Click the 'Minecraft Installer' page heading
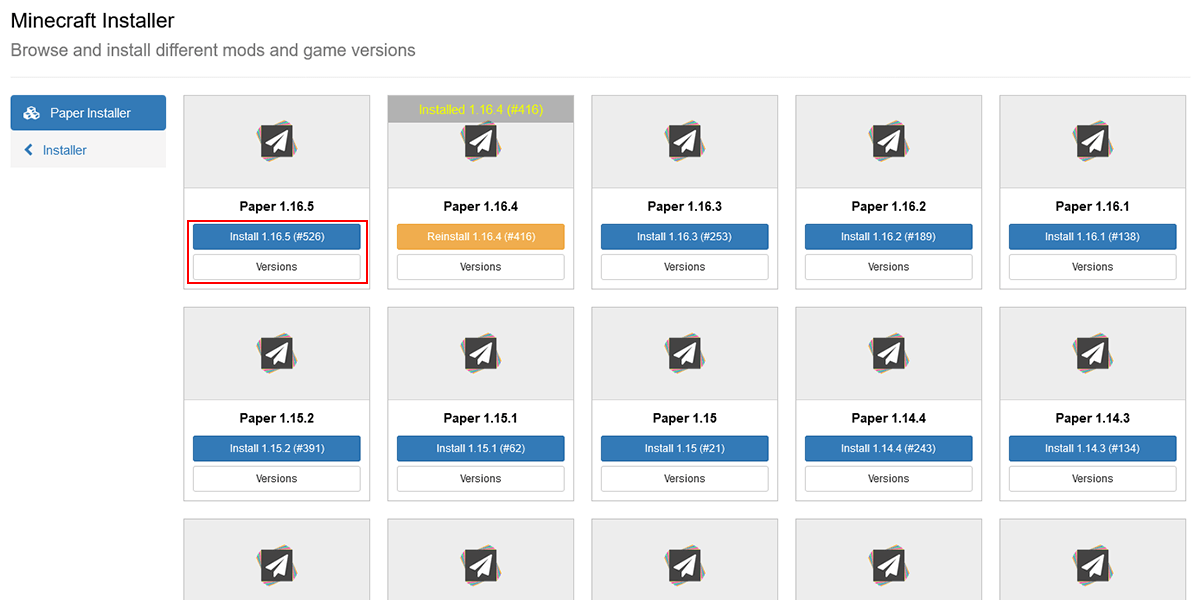The image size is (1200, 600). pyautogui.click(x=92, y=20)
